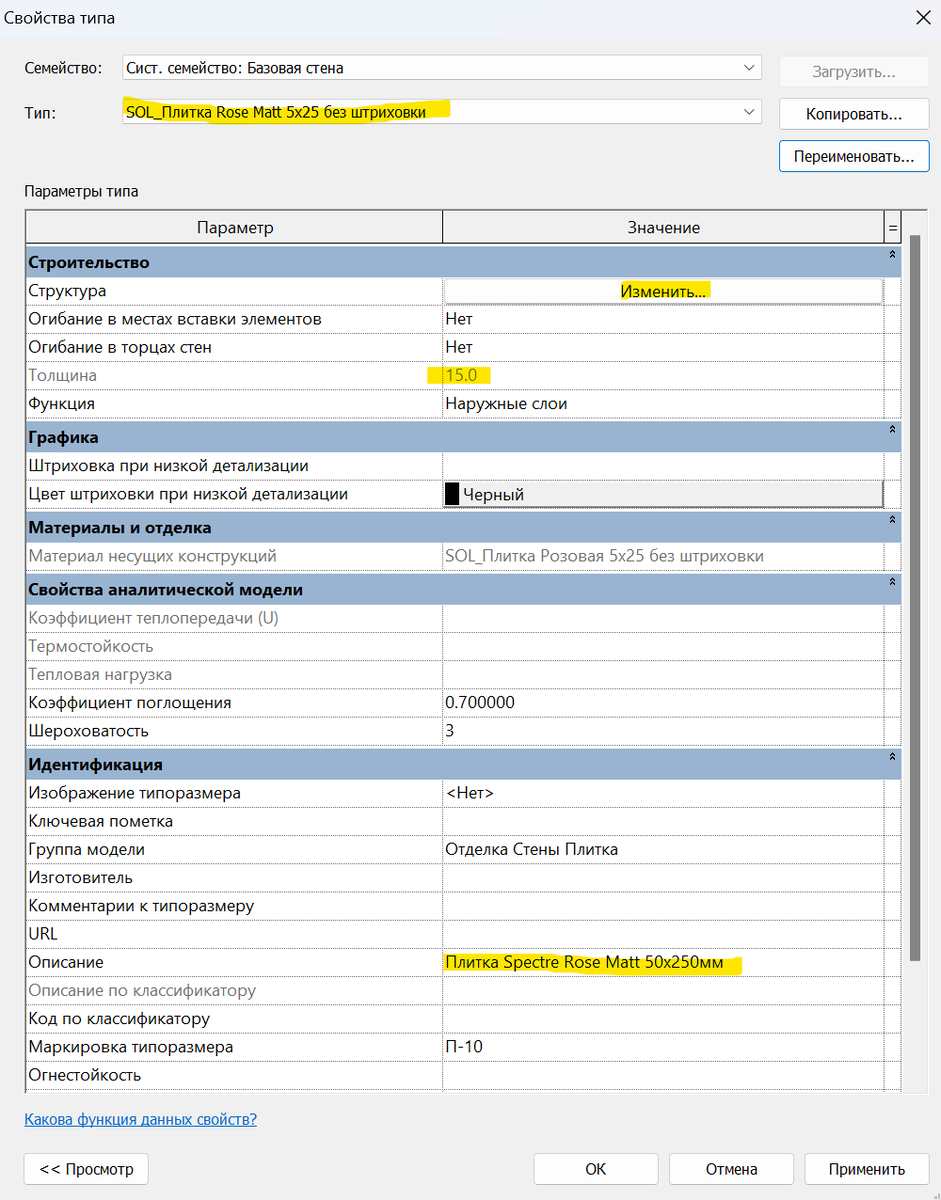Select the value Нет for Огибание в местах вставки
Screen dimensions: 941x1200
(x=663, y=319)
